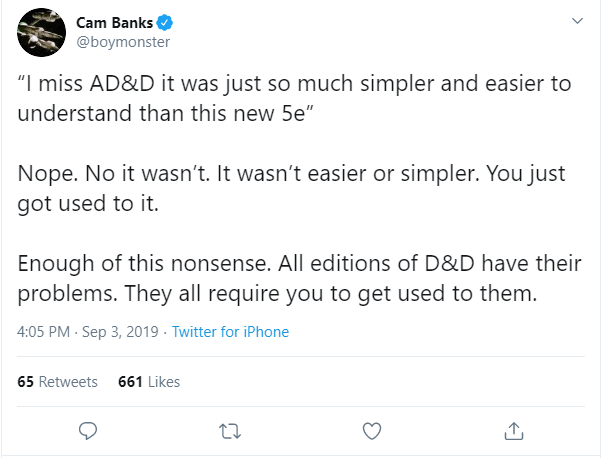Open the Twitter for iPhone source link

pyautogui.click(x=230, y=332)
